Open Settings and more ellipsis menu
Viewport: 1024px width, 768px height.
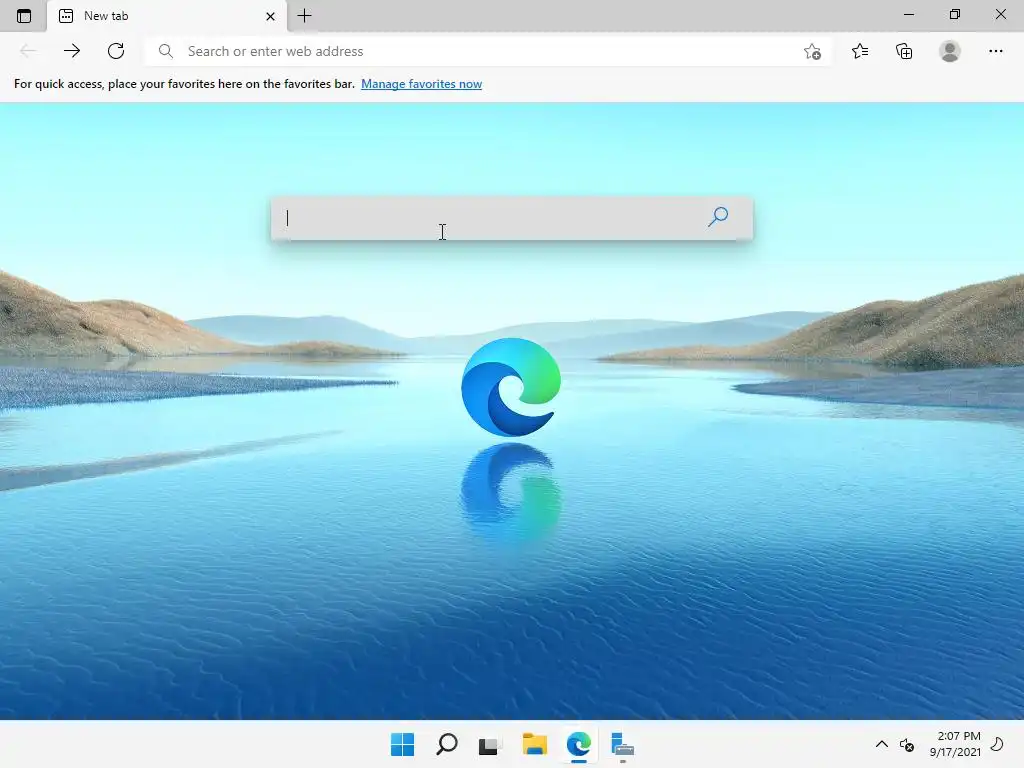coord(995,51)
